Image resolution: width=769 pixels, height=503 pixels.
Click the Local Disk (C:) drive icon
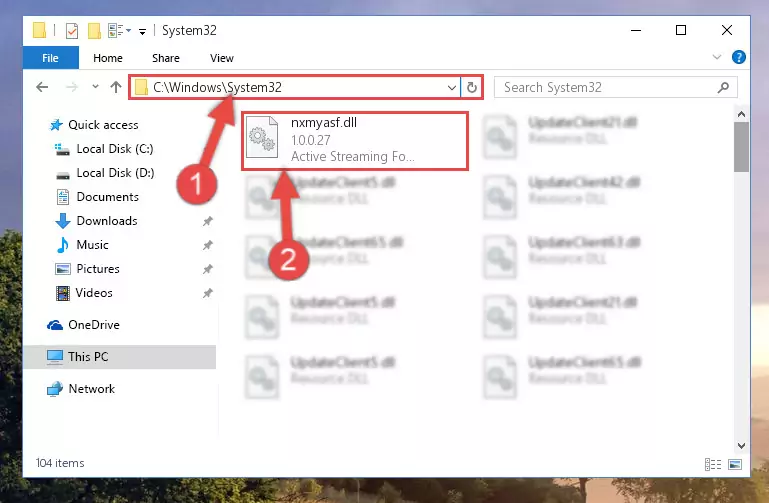pos(62,150)
